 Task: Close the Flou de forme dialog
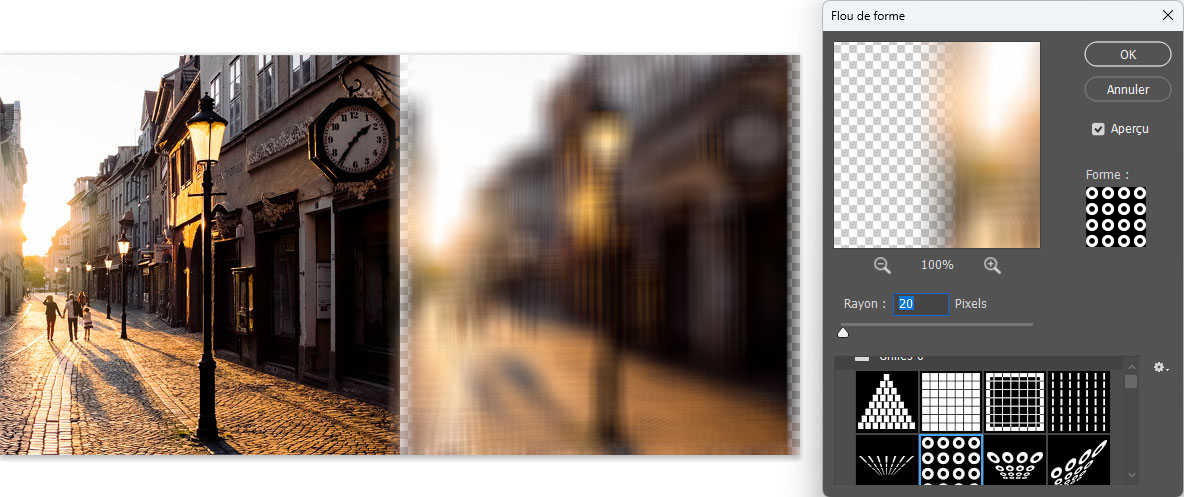click(1167, 15)
